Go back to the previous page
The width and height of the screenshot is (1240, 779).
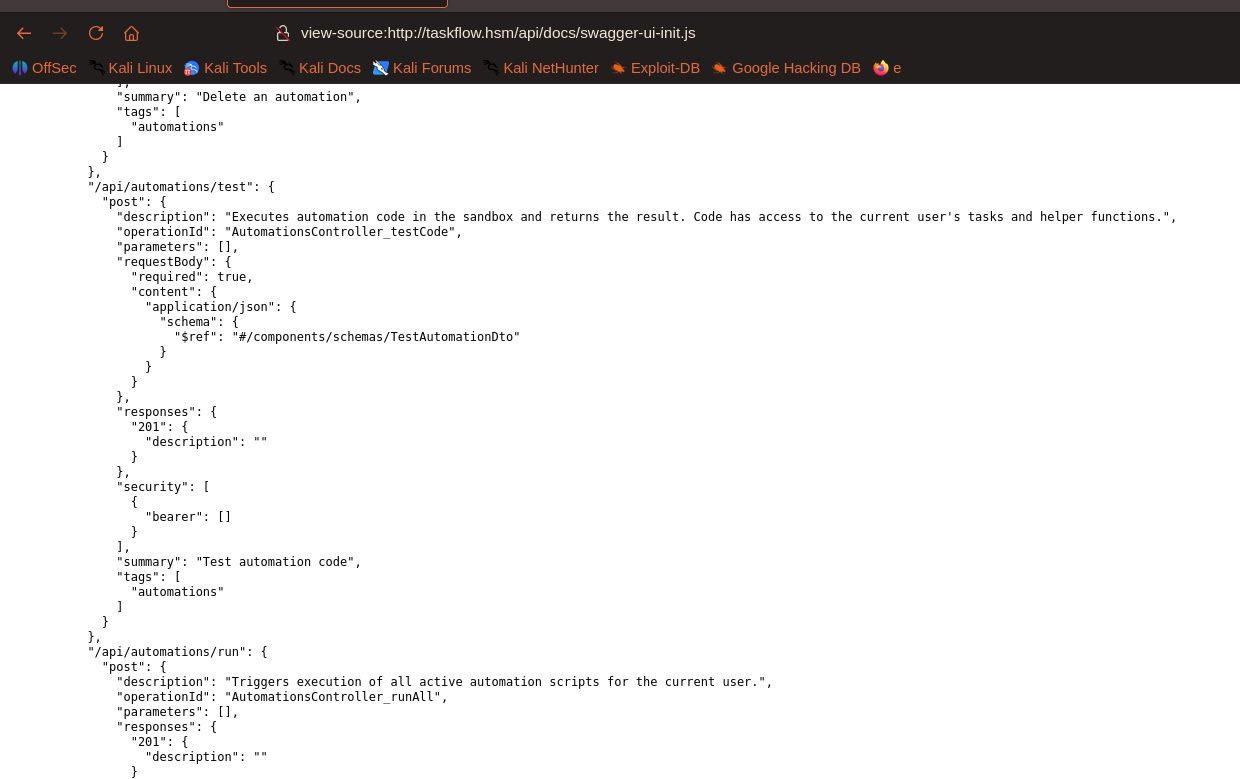(x=24, y=33)
